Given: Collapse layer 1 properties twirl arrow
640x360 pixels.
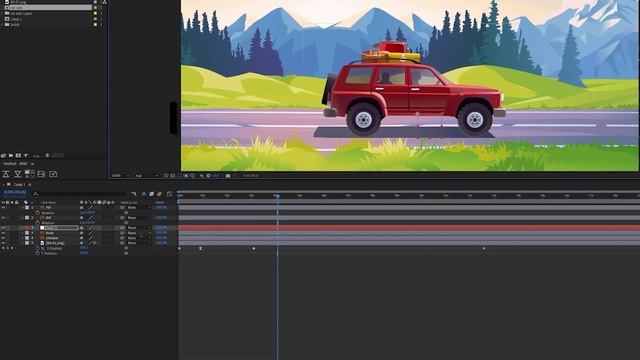Looking at the screenshot, I should tap(22, 207).
